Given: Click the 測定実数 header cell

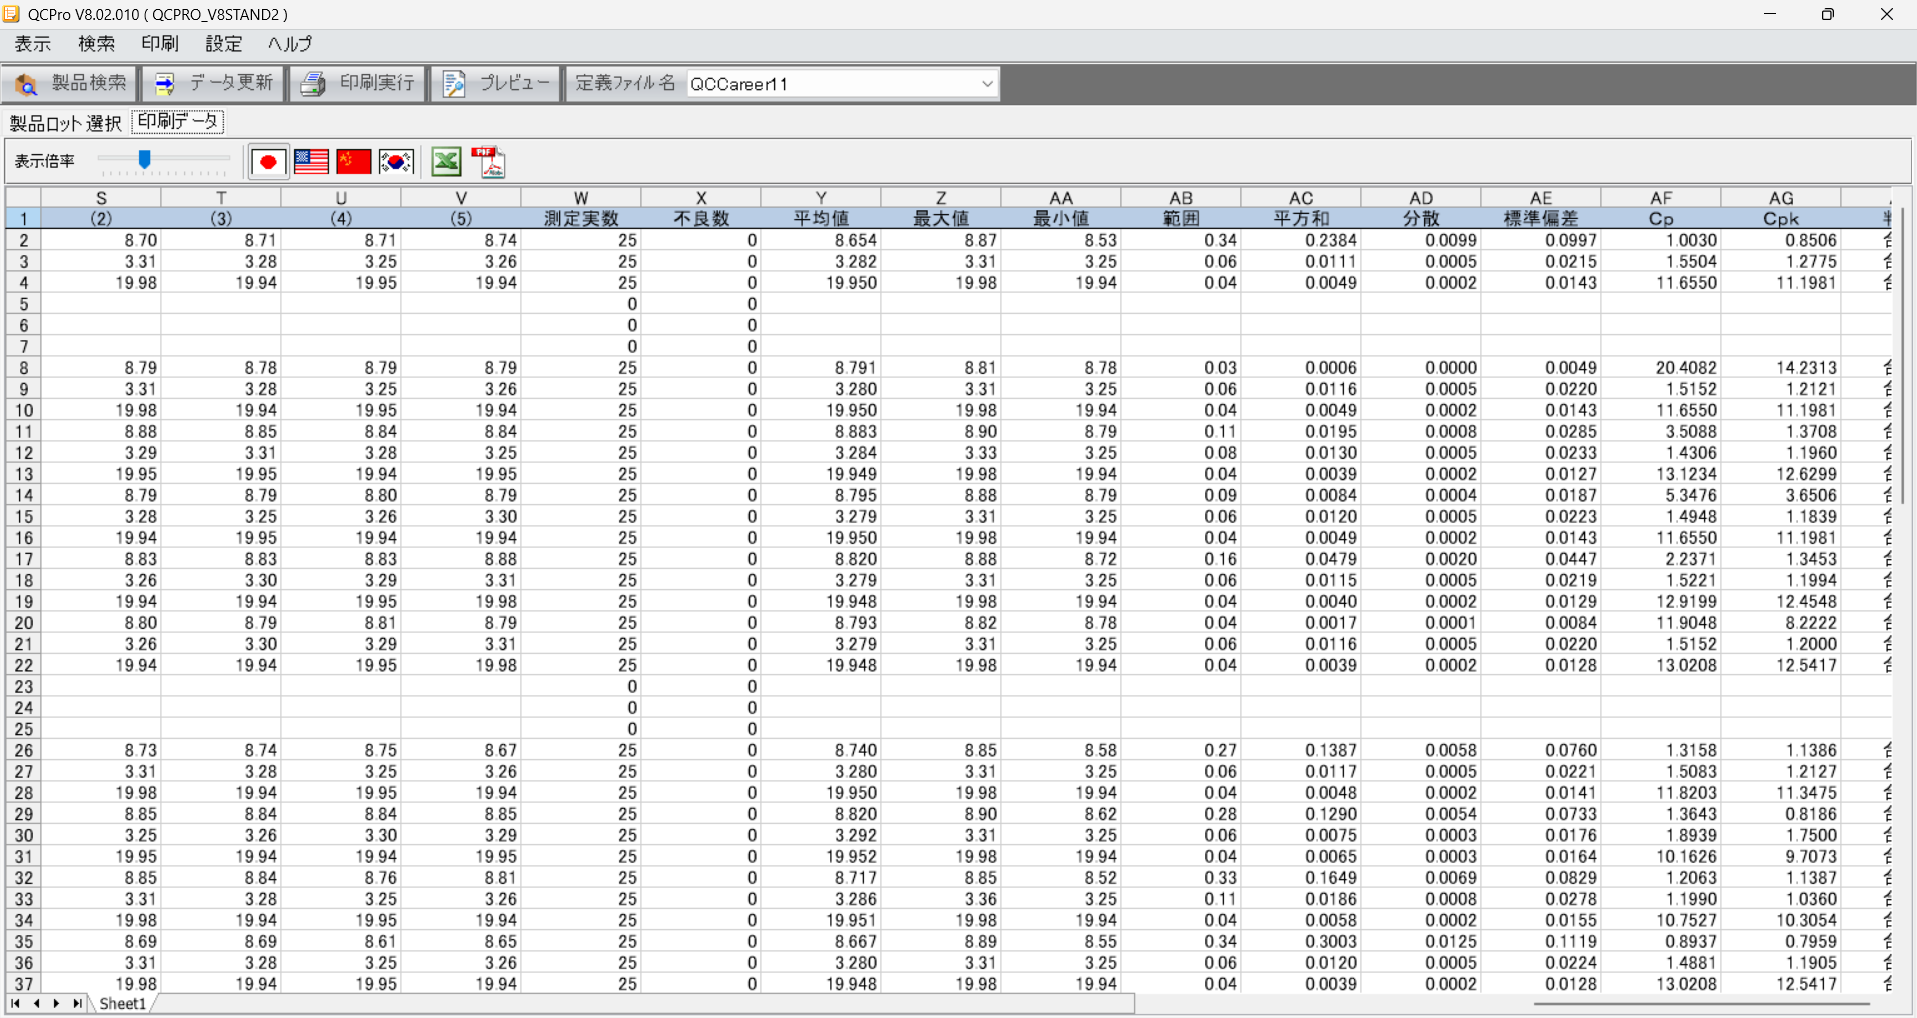Looking at the screenshot, I should click(x=581, y=219).
